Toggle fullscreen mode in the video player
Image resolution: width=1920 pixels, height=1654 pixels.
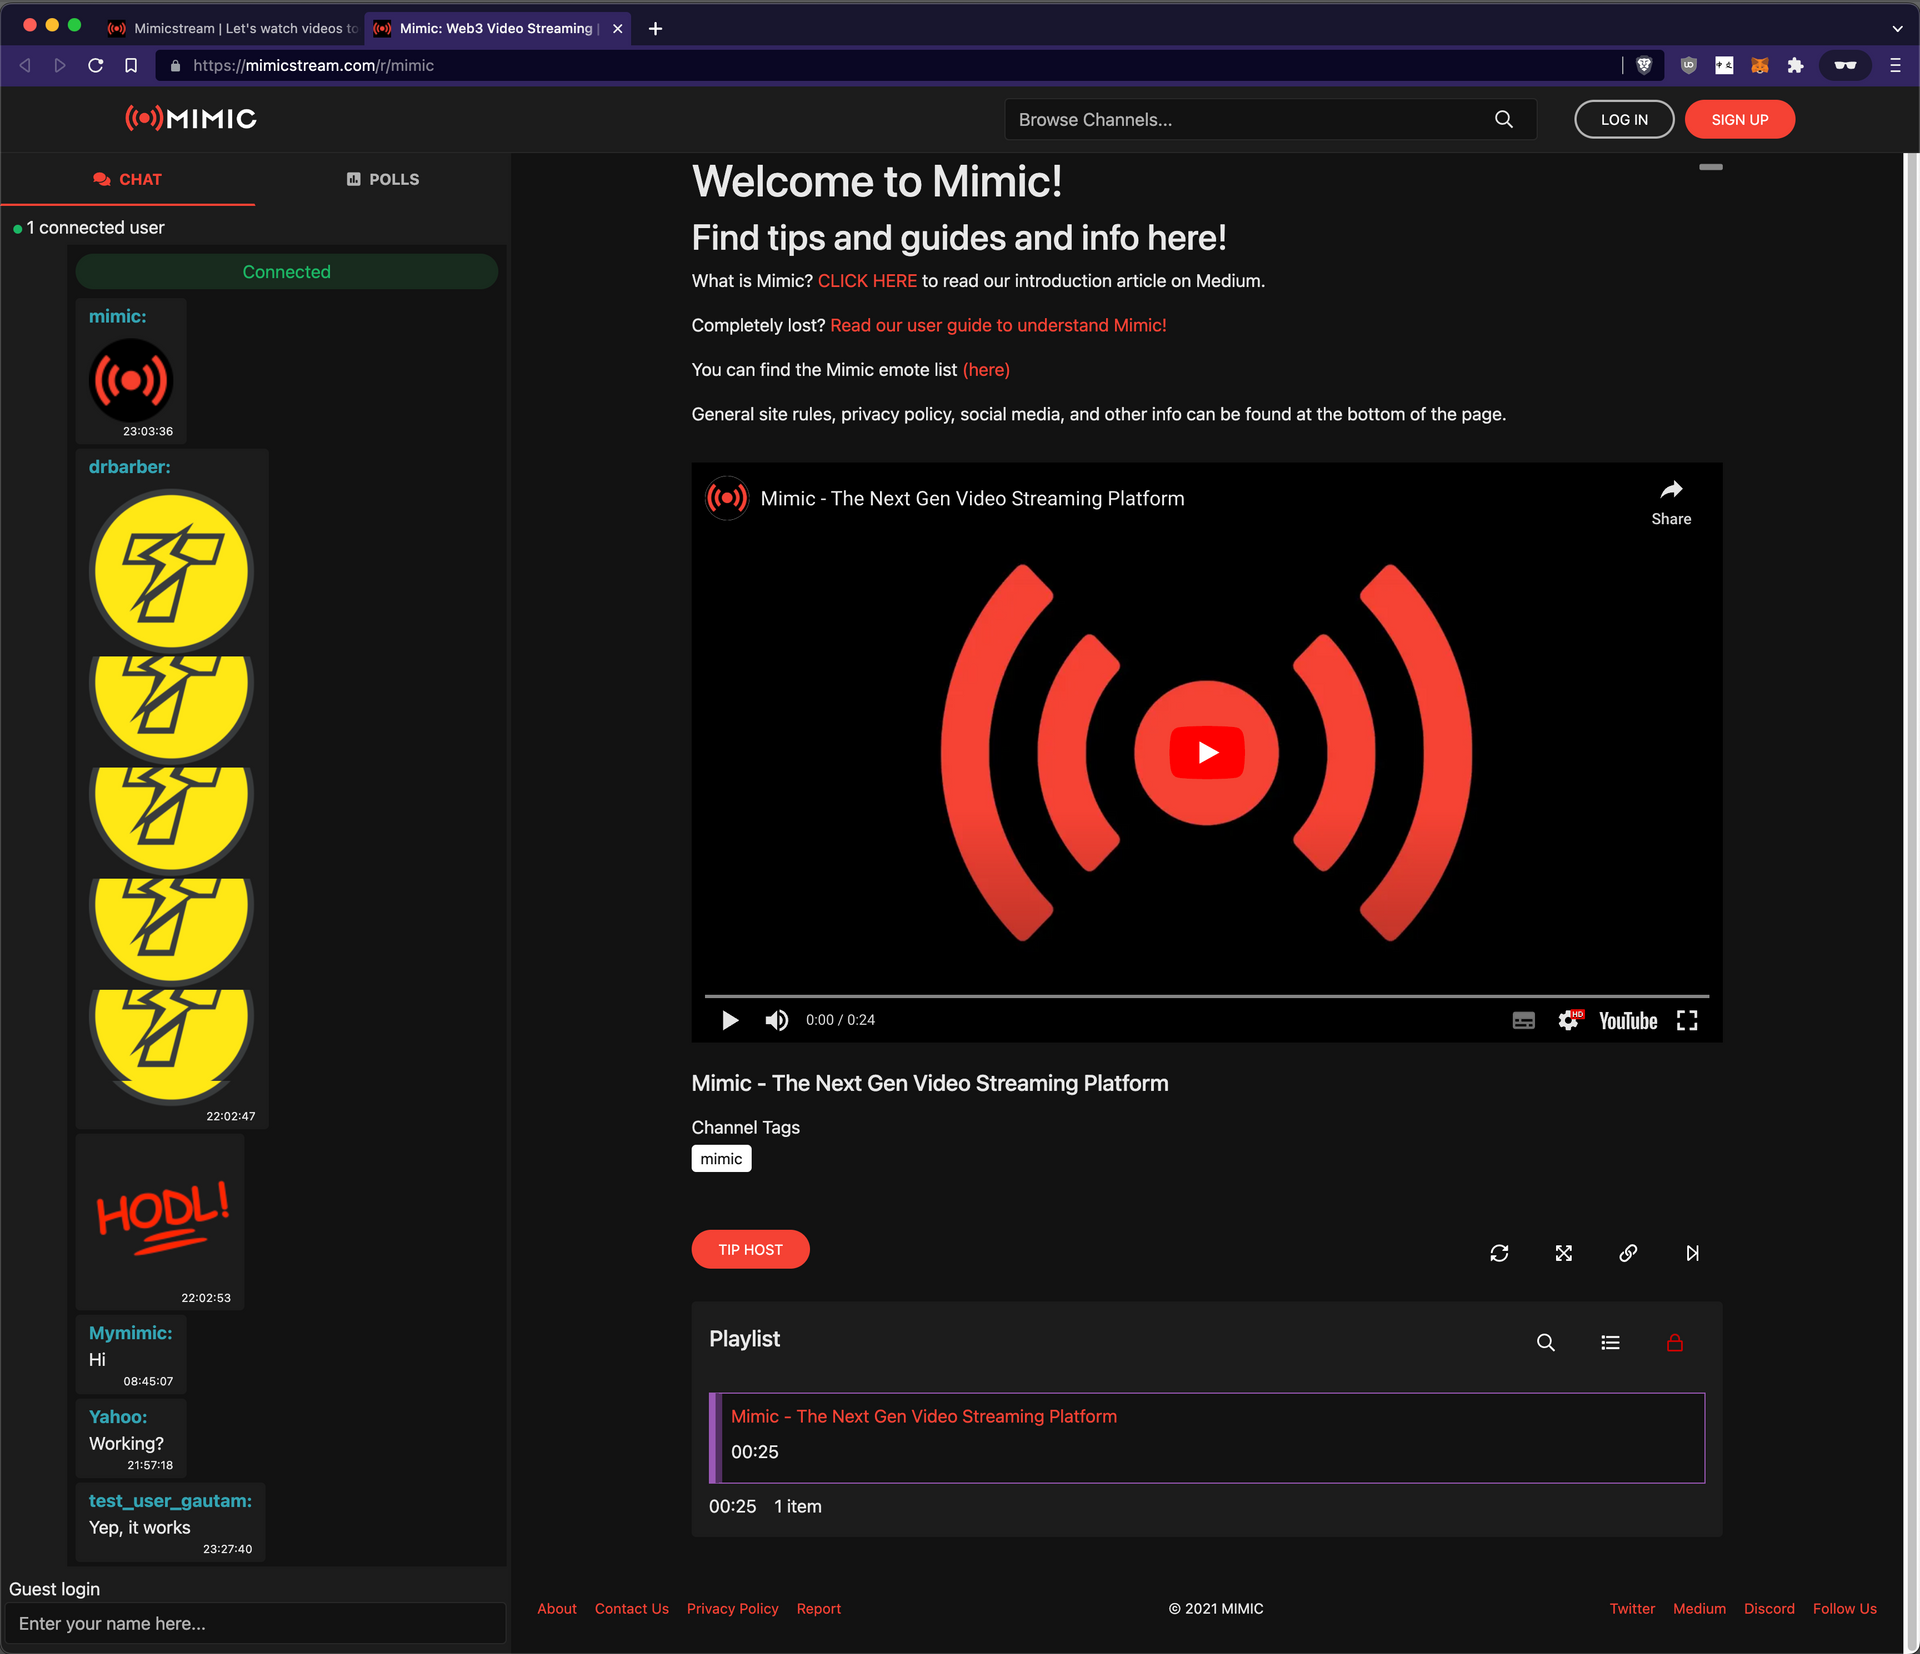1688,1020
